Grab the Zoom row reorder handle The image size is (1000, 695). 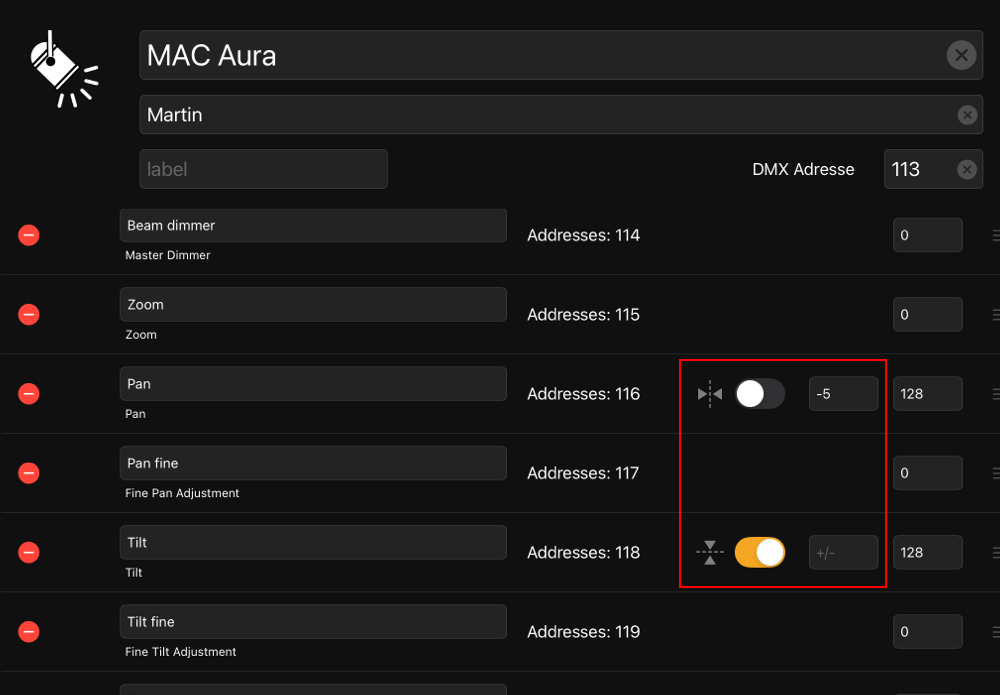pyautogui.click(x=995, y=314)
